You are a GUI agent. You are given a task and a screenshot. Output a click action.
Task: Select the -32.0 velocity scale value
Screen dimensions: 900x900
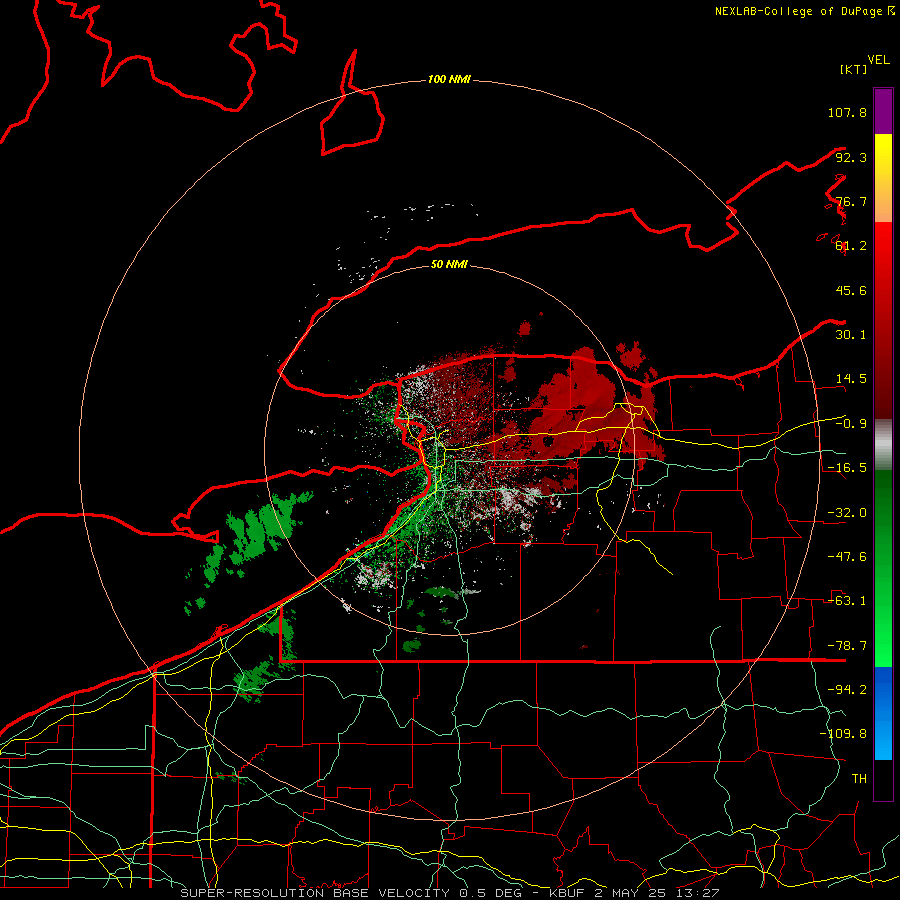[847, 513]
